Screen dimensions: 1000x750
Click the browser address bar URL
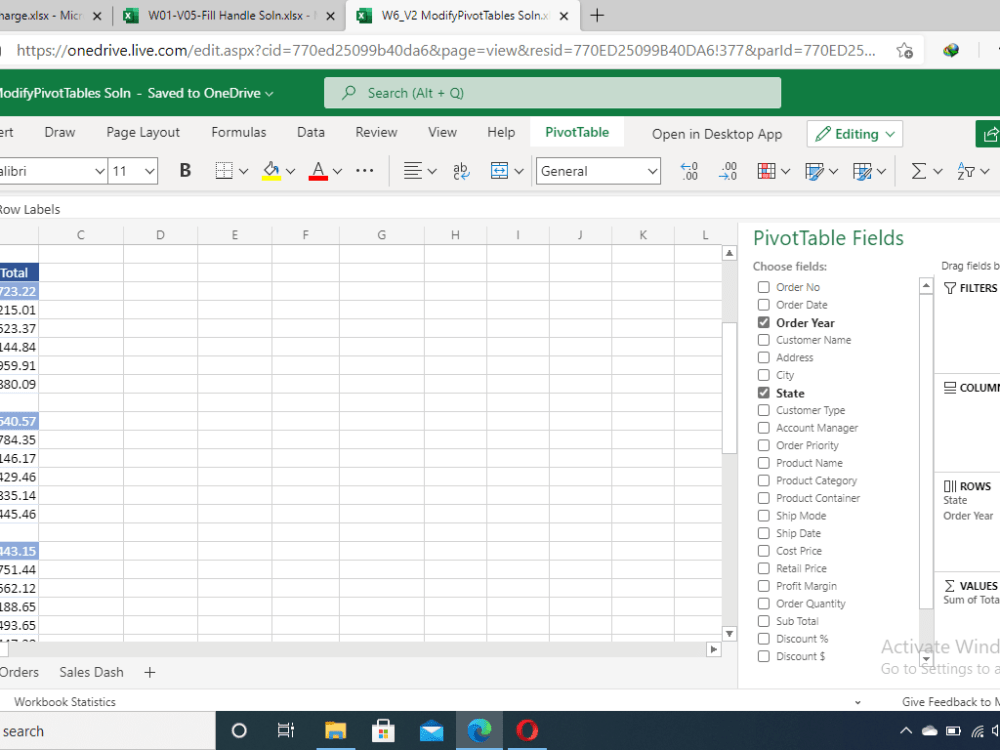pyautogui.click(x=445, y=50)
